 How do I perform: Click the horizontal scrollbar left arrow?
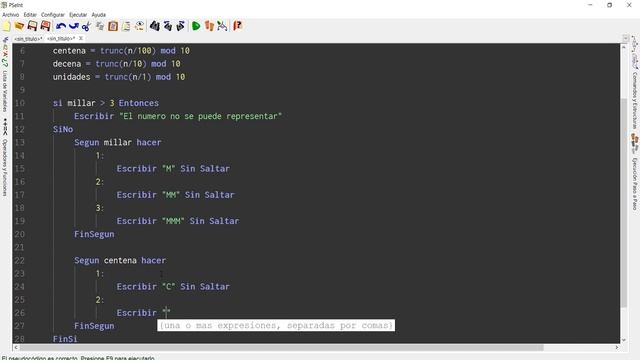[x=16, y=348]
